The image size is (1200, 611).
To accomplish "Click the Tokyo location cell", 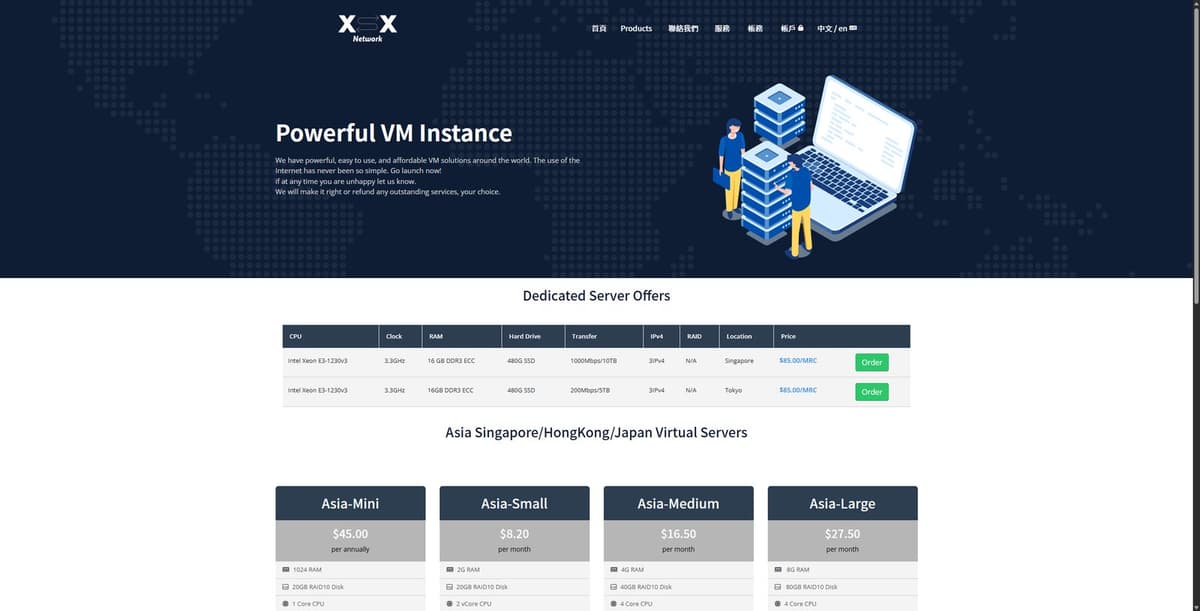I will [x=733, y=390].
